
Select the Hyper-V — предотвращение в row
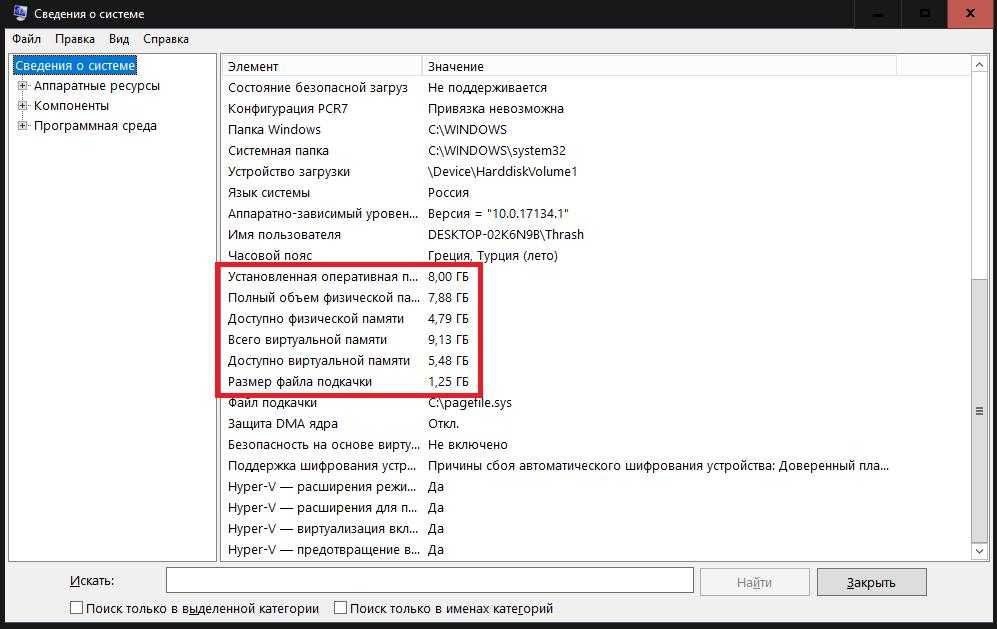click(596, 550)
